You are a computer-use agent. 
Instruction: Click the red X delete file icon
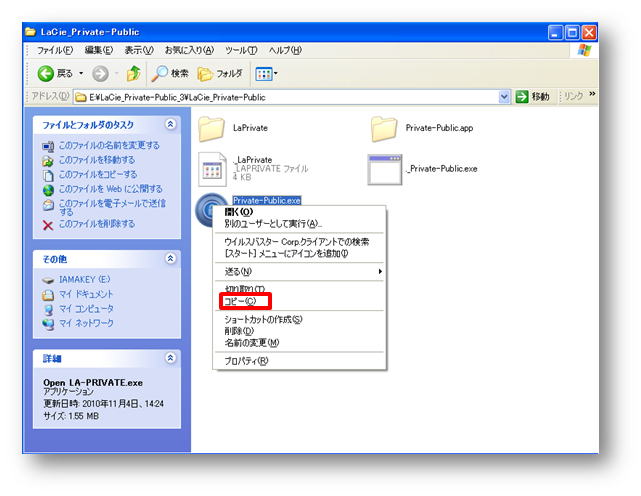(48, 225)
